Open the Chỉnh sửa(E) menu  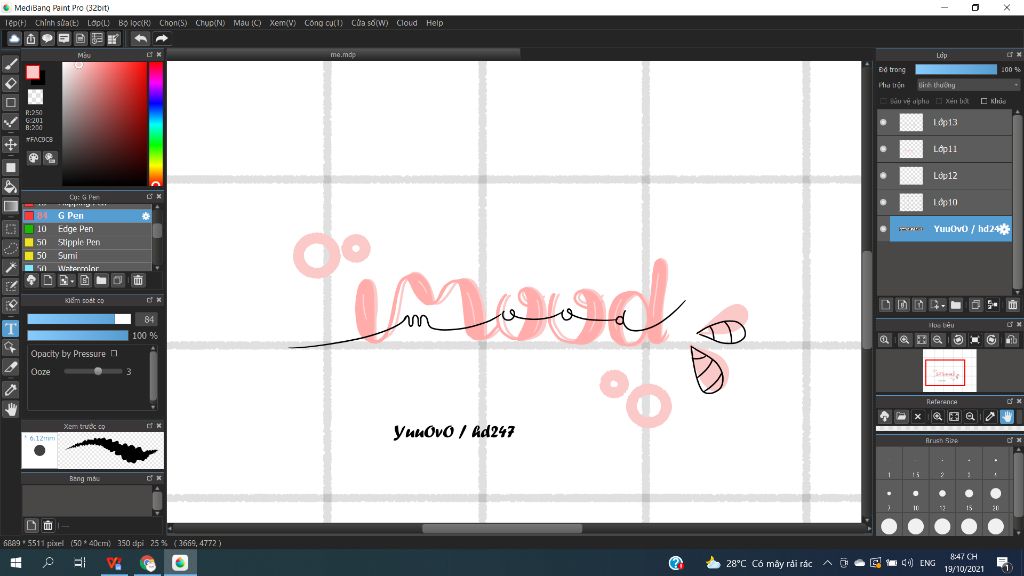tap(57, 23)
